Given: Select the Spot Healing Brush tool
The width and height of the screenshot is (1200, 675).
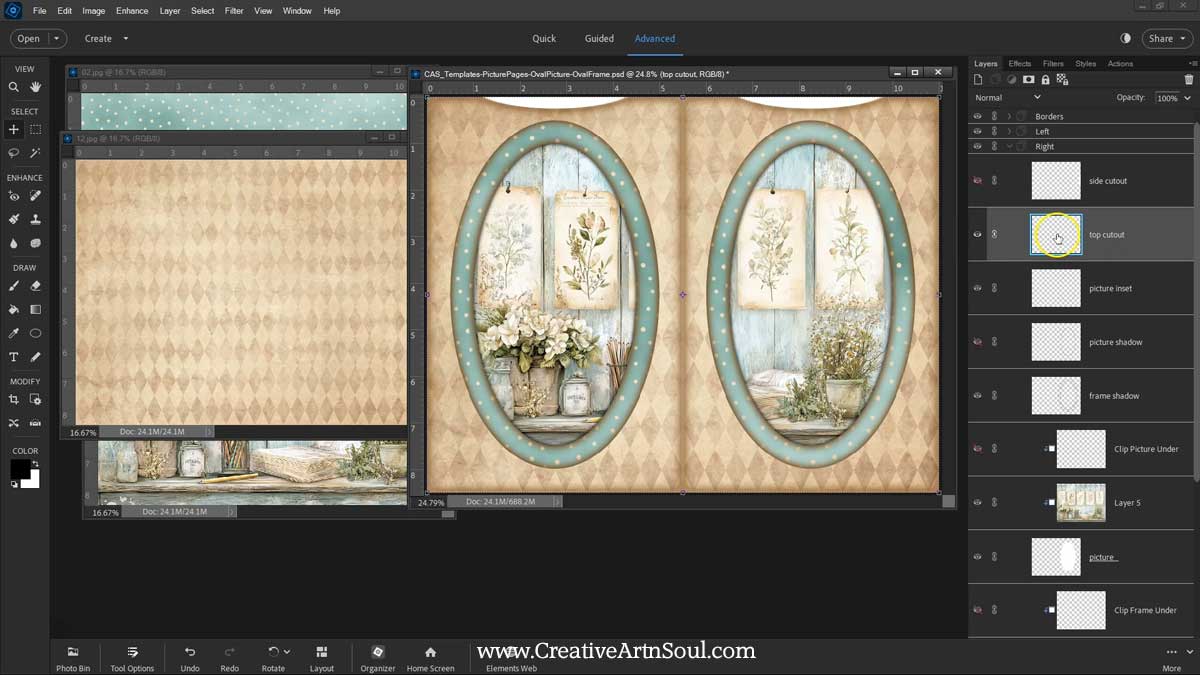Looking at the screenshot, I should tap(36, 196).
